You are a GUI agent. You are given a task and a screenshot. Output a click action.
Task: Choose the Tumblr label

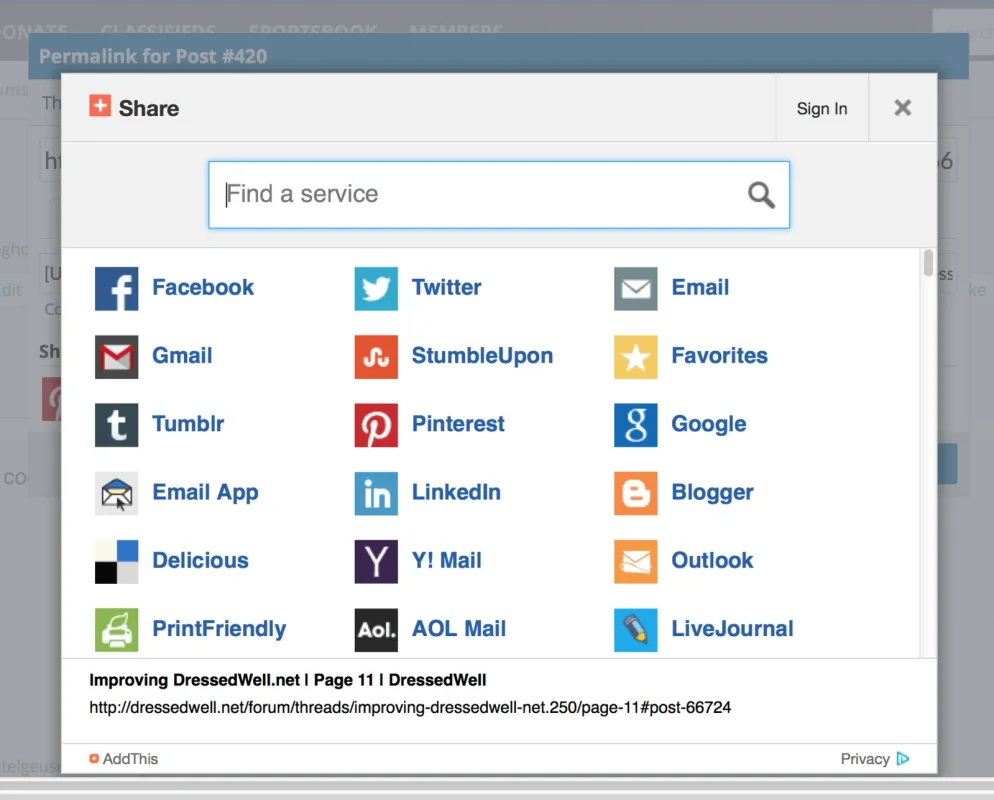[188, 423]
